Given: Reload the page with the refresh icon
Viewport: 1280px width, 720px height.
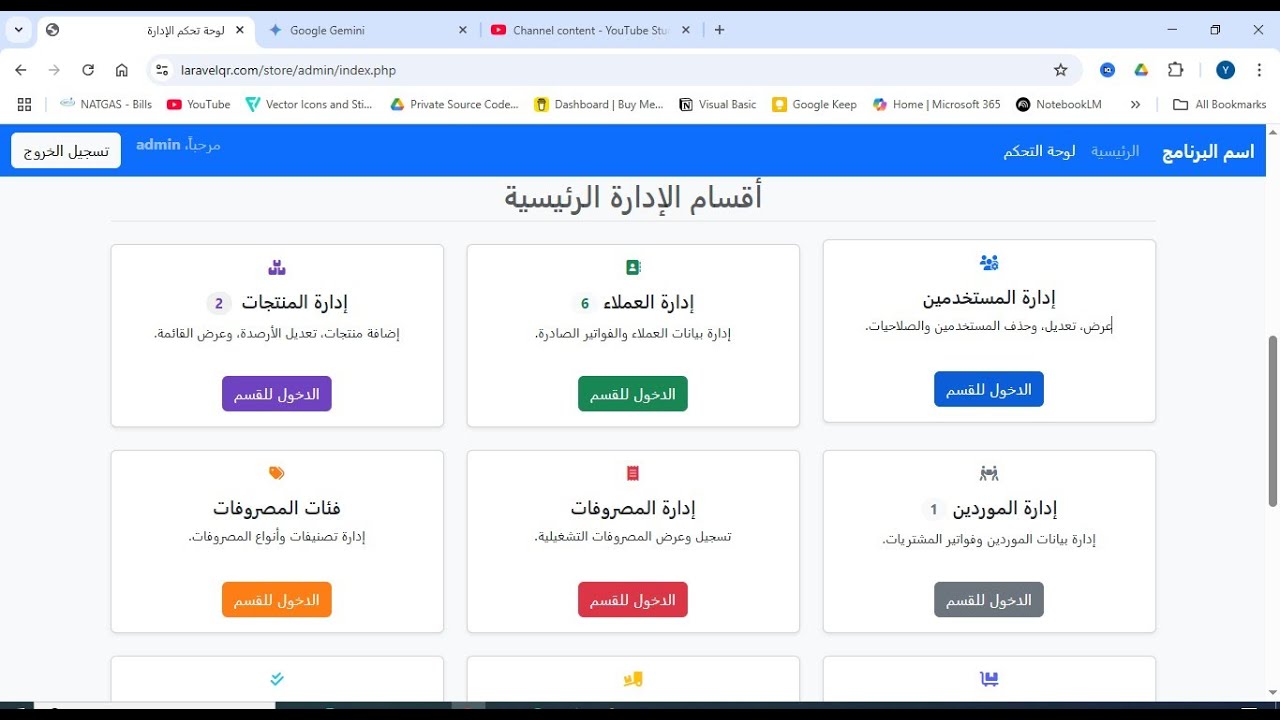Looking at the screenshot, I should 88,70.
